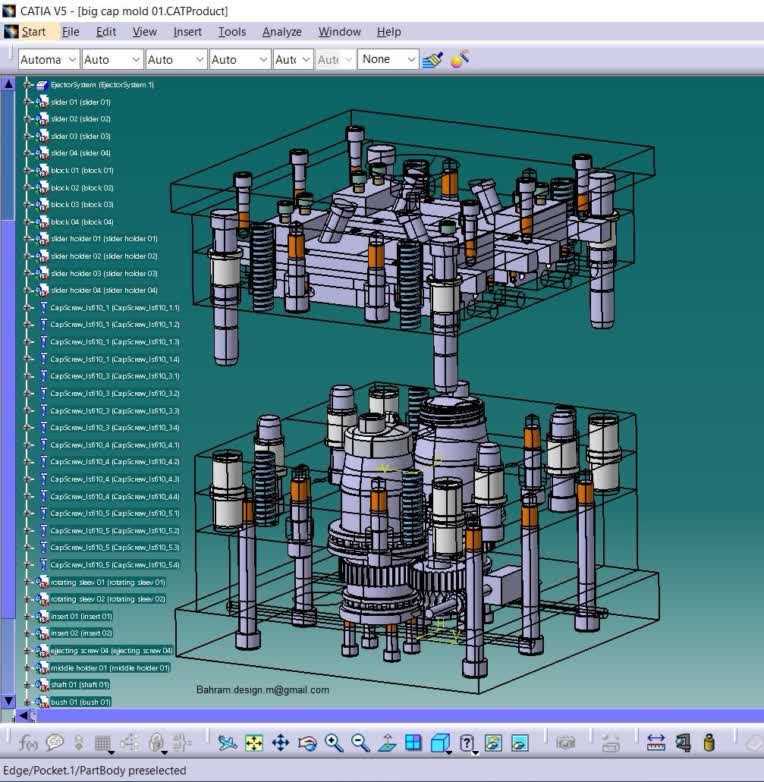Click the isometric view cube icon
The width and height of the screenshot is (764, 782).
pyautogui.click(x=439, y=743)
